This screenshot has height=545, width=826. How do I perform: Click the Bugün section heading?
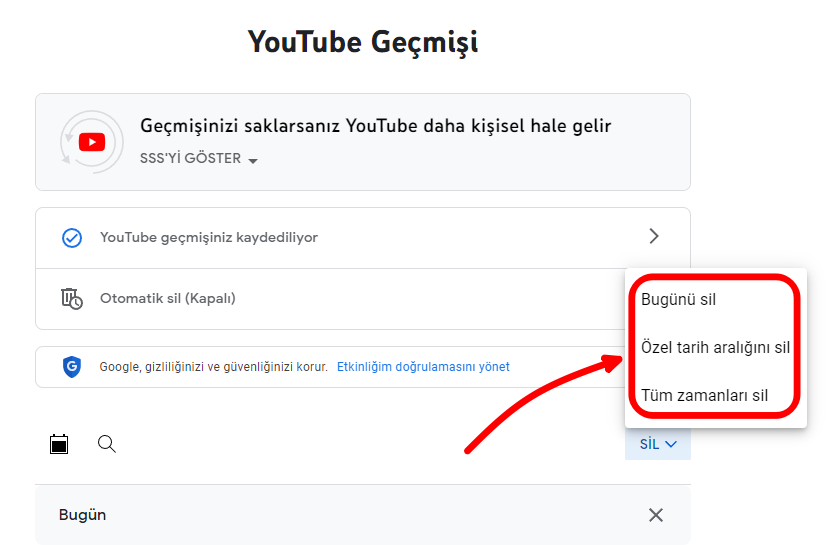[x=82, y=515]
